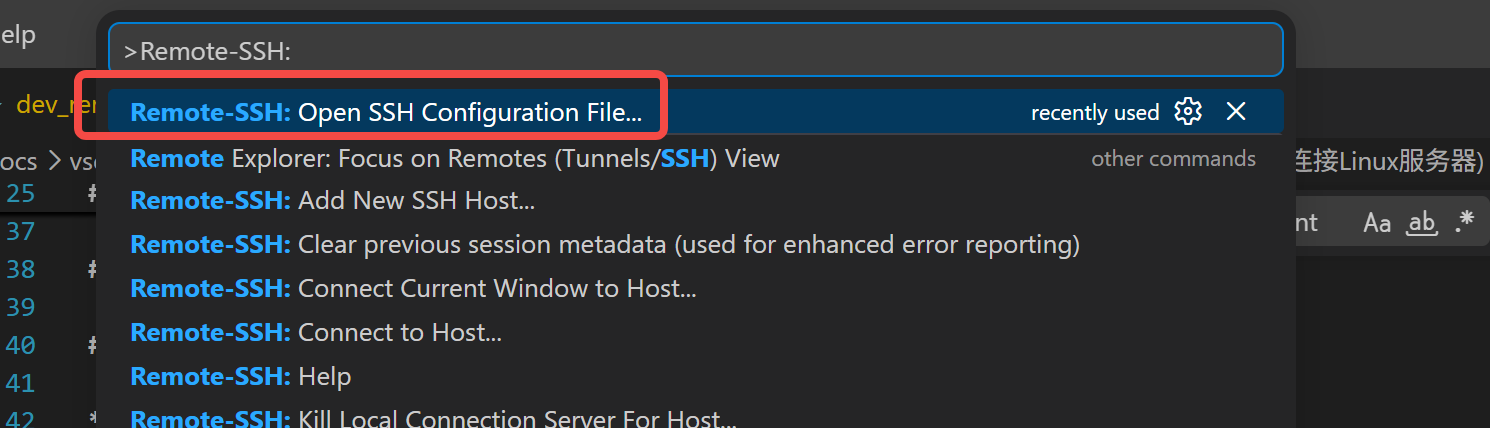Click the gear icon to configure keybinding
The height and width of the screenshot is (428, 1490).
pyautogui.click(x=1188, y=112)
